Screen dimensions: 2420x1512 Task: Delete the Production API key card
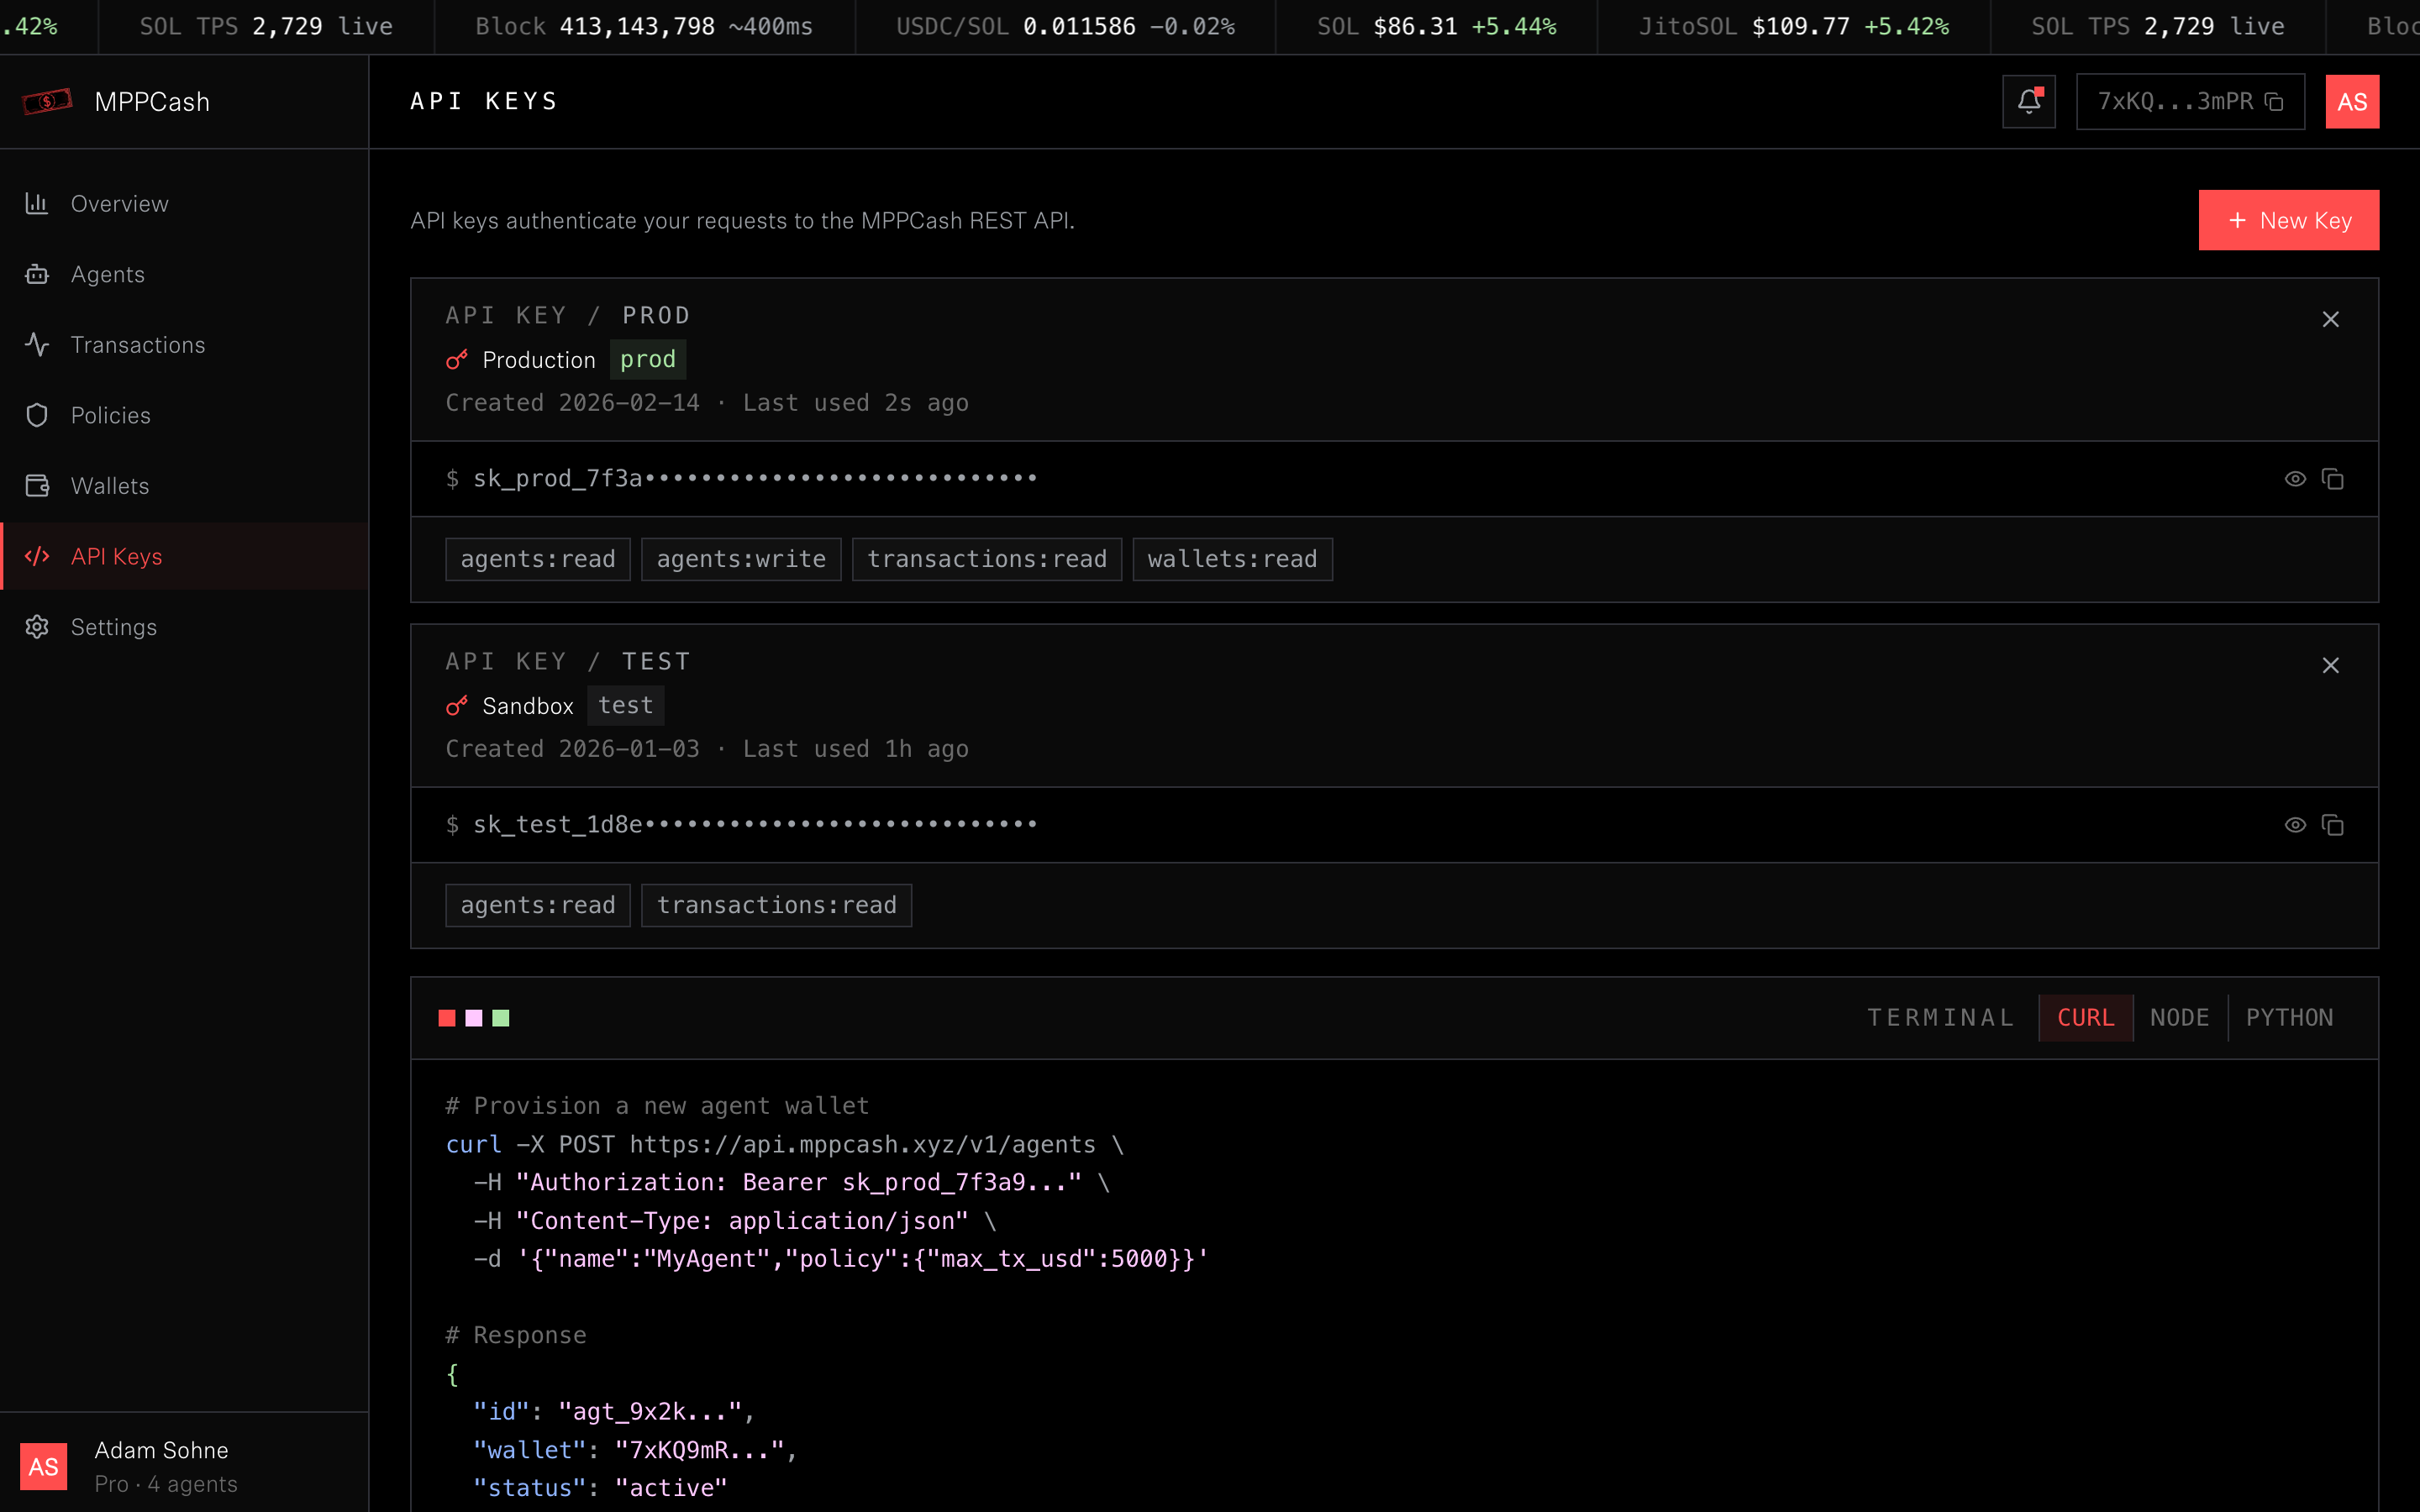coord(2330,319)
